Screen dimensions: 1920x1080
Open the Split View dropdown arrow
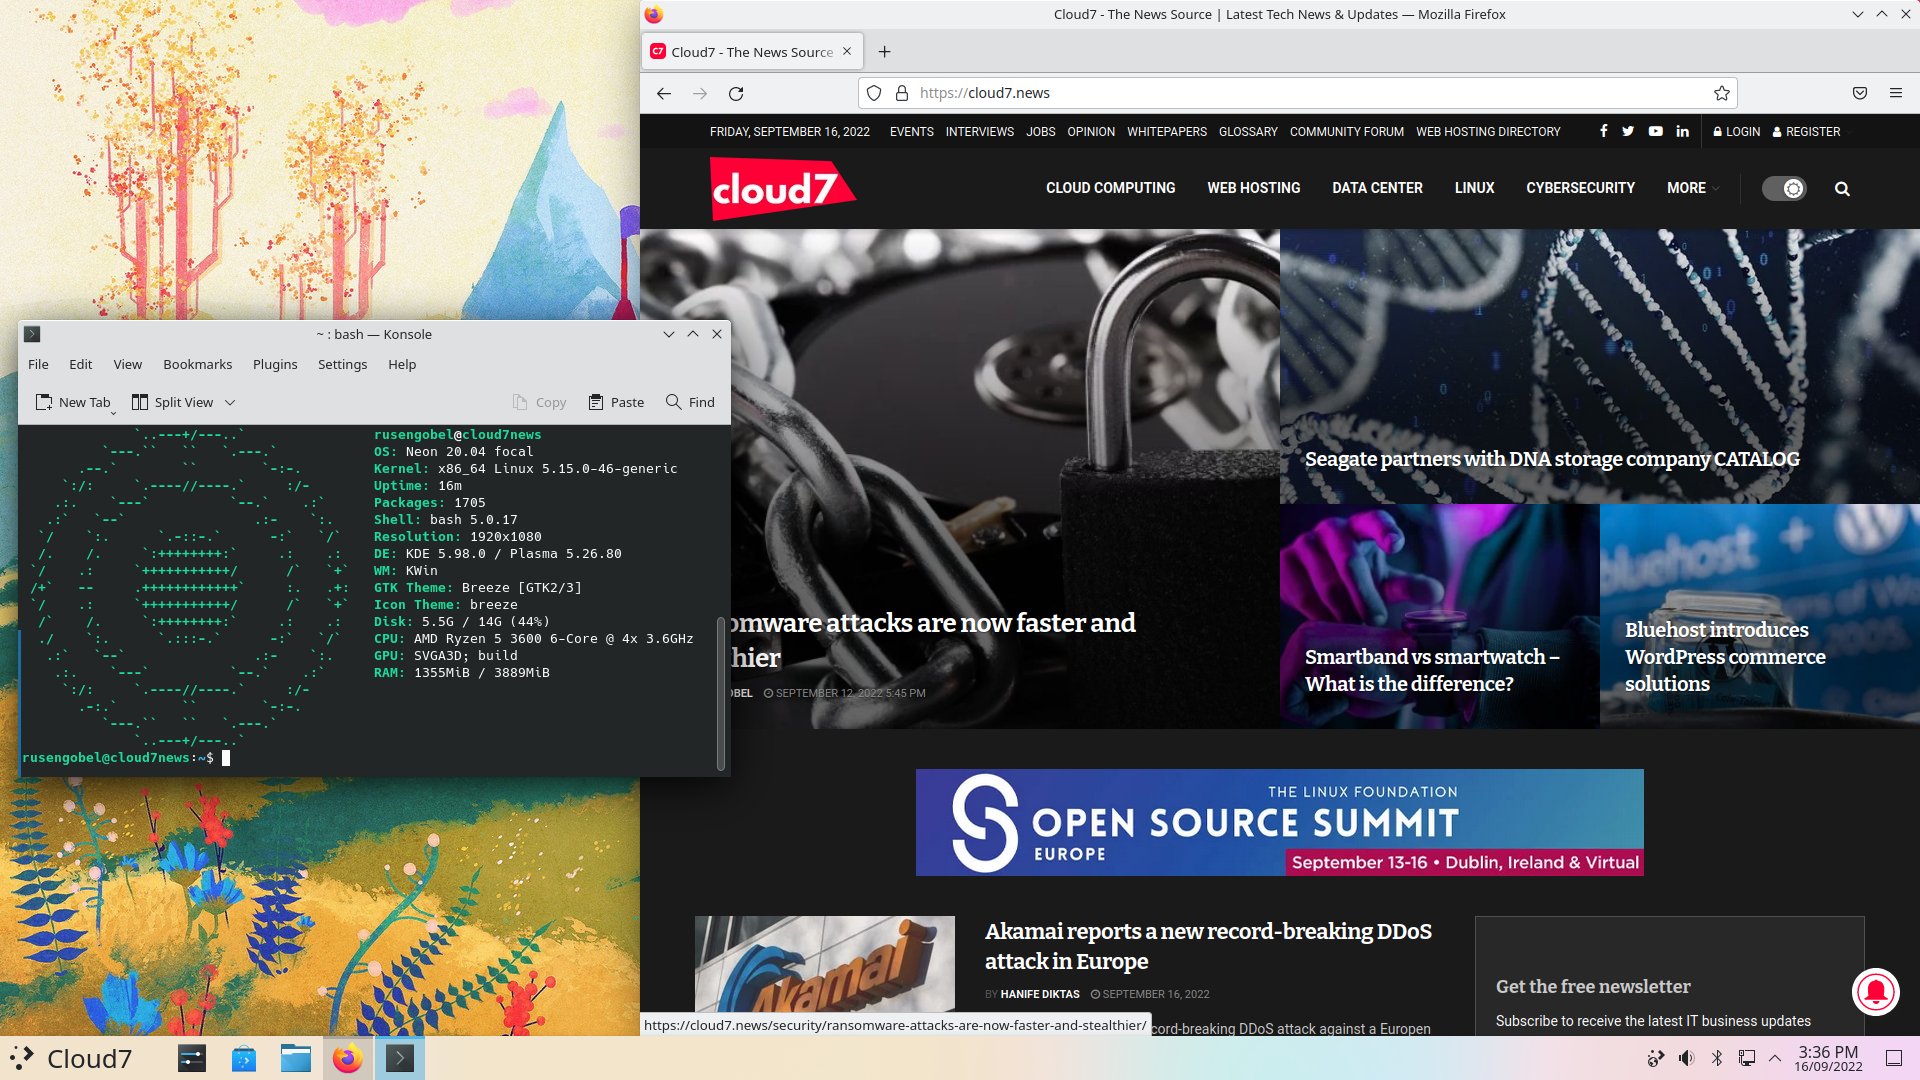tap(230, 402)
